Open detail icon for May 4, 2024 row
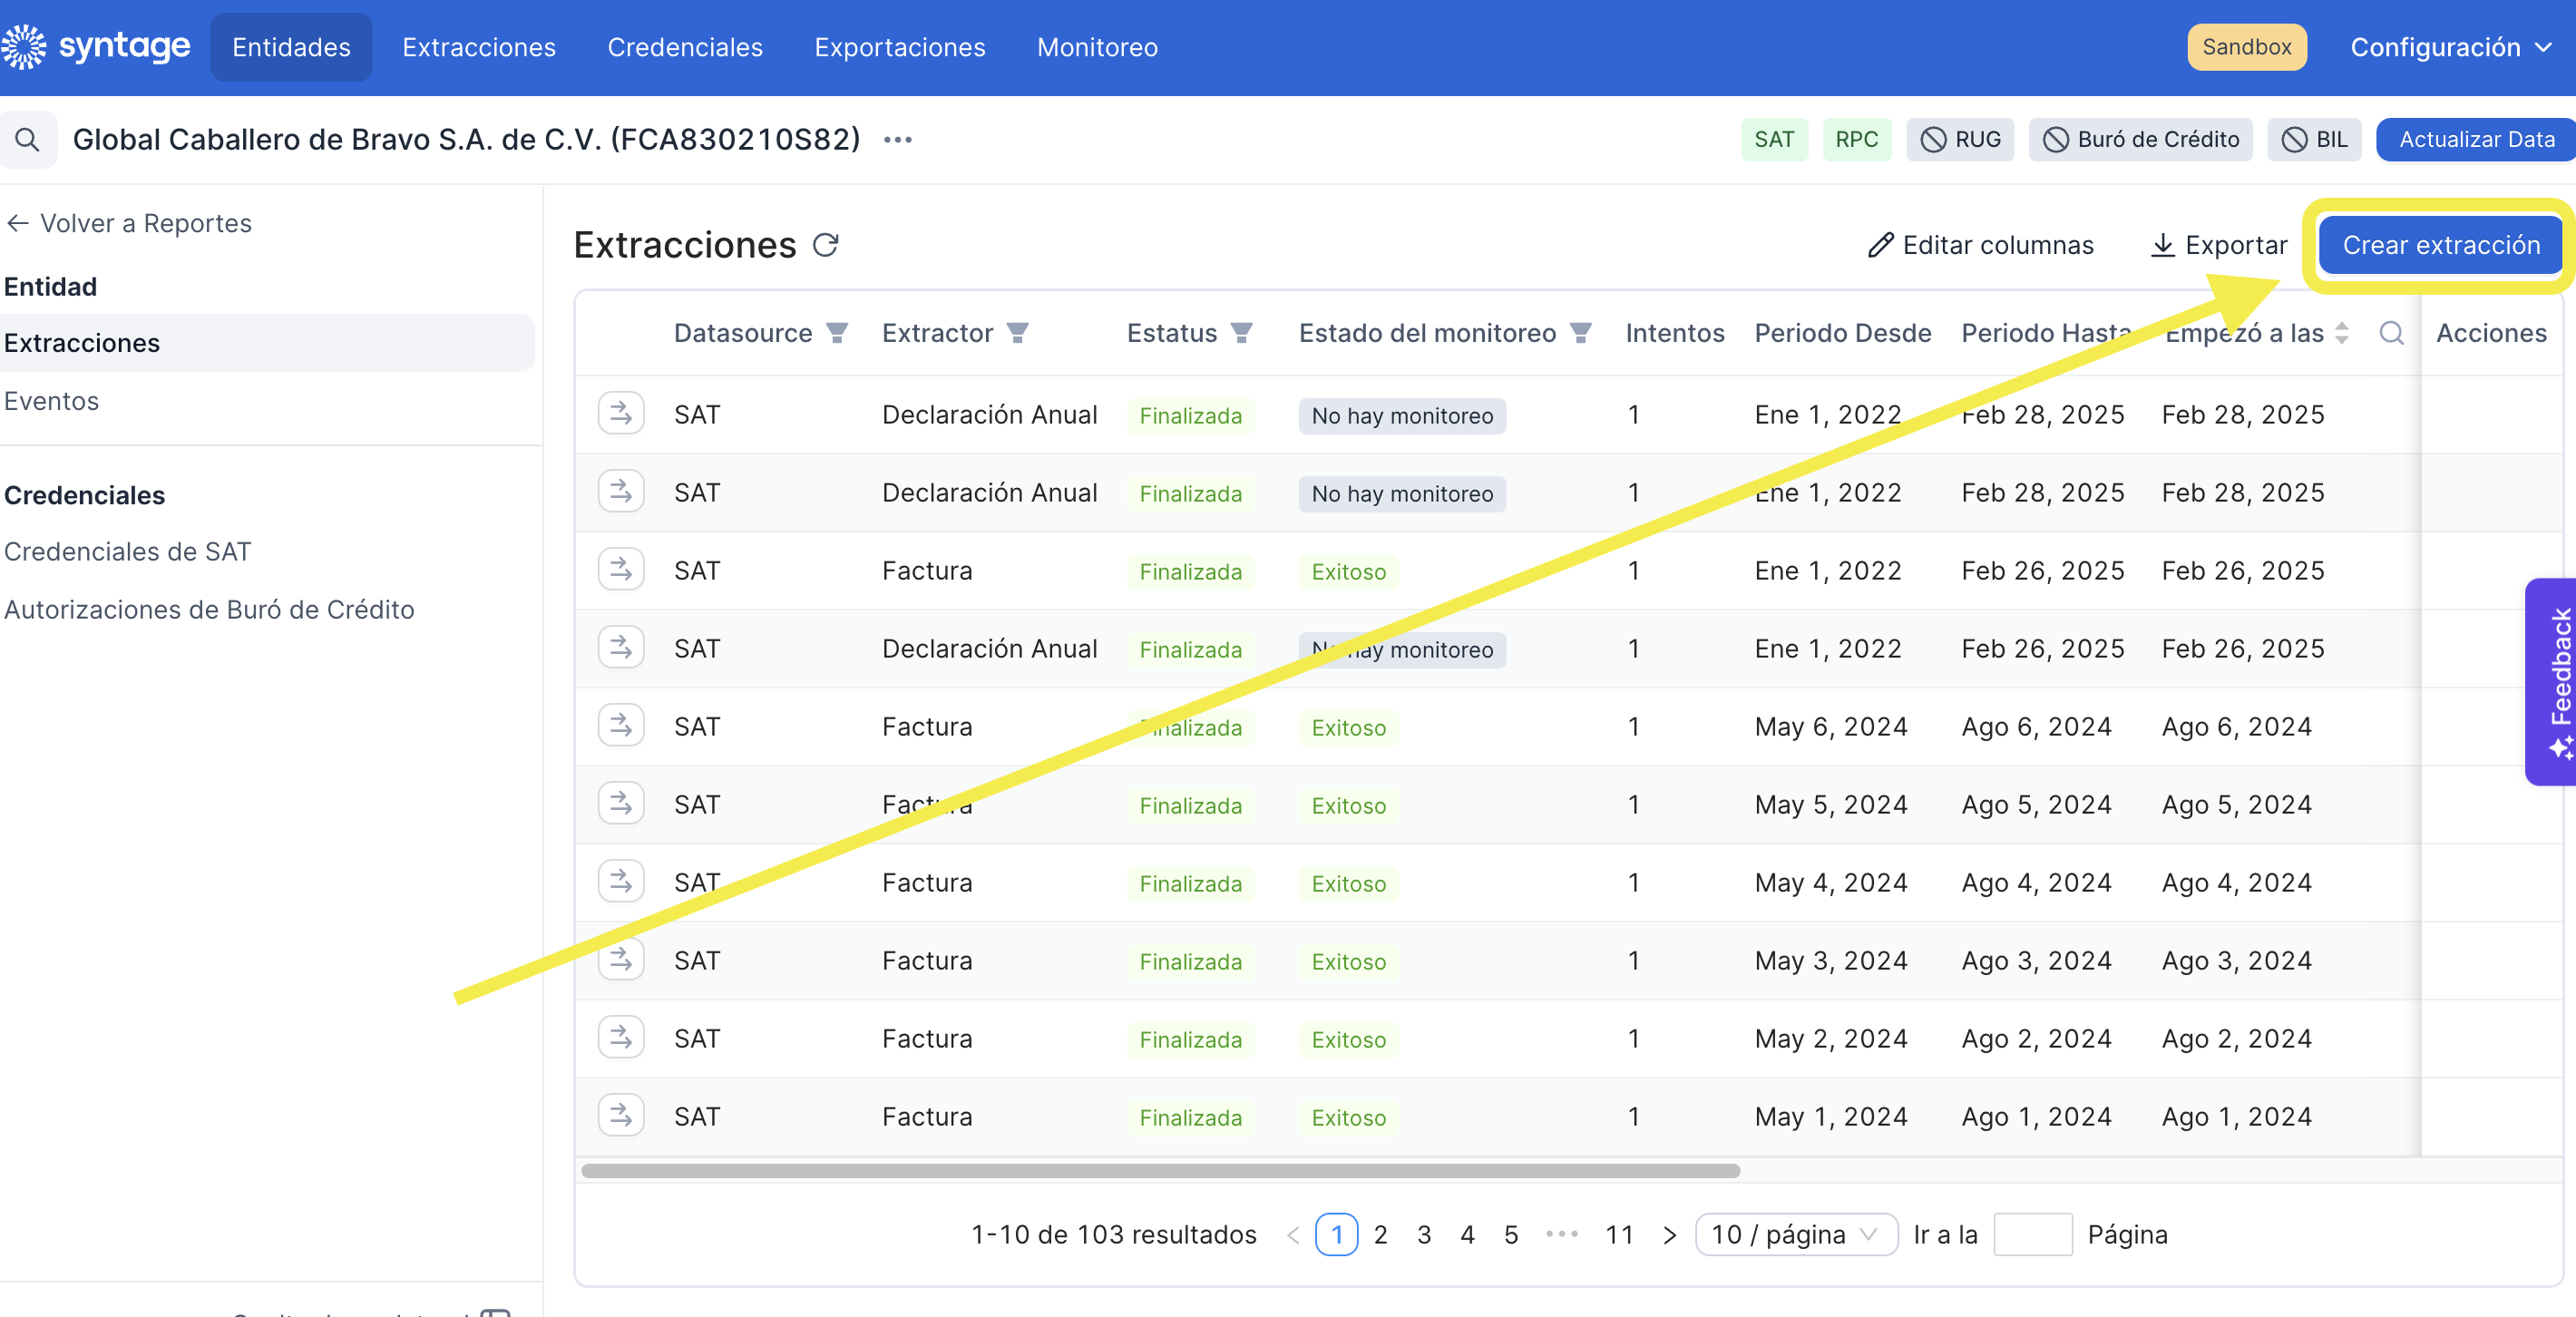 [x=621, y=881]
